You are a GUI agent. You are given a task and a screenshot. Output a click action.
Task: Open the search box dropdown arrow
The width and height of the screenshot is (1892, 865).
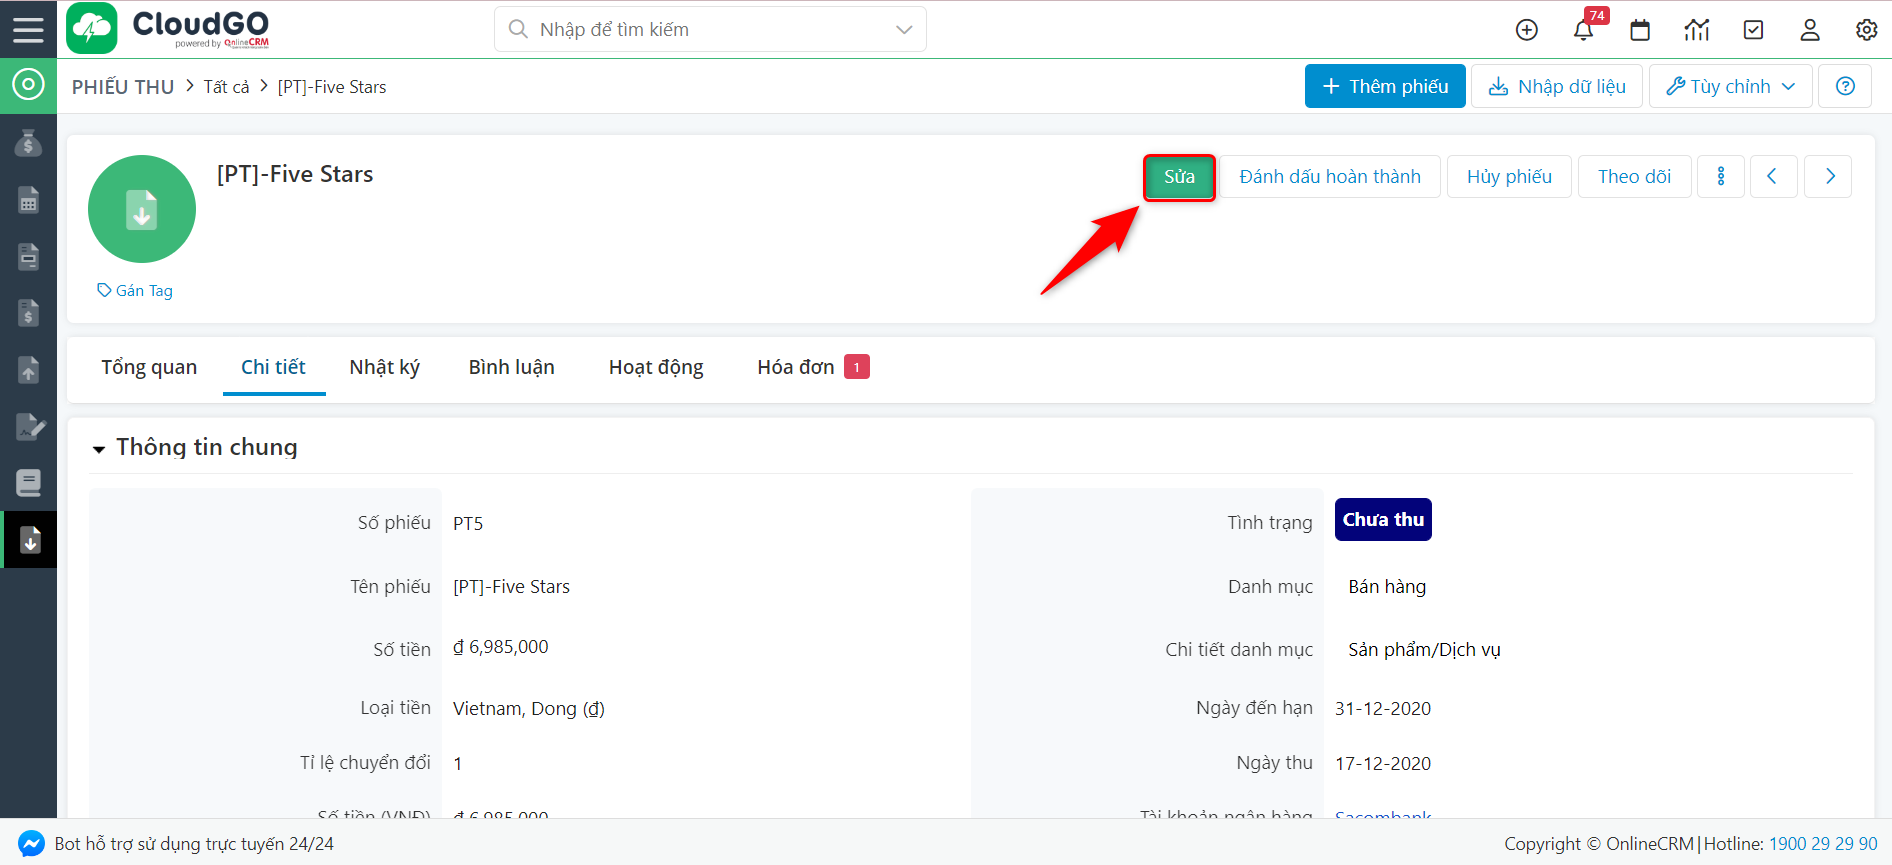(904, 30)
